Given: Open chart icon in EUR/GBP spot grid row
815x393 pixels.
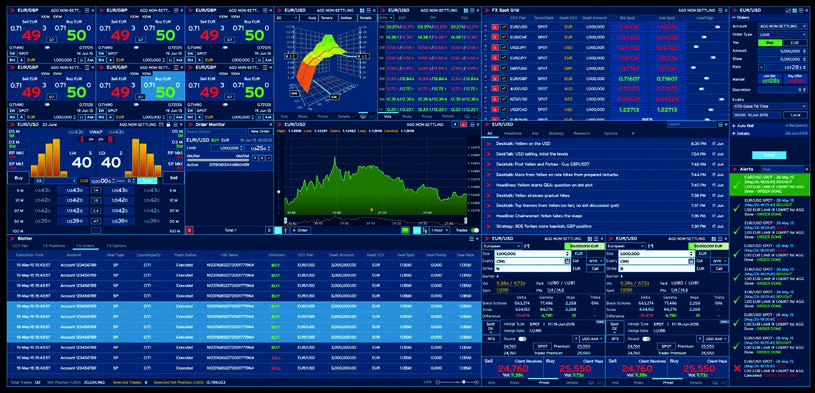Looking at the screenshot, I should pos(504,78).
